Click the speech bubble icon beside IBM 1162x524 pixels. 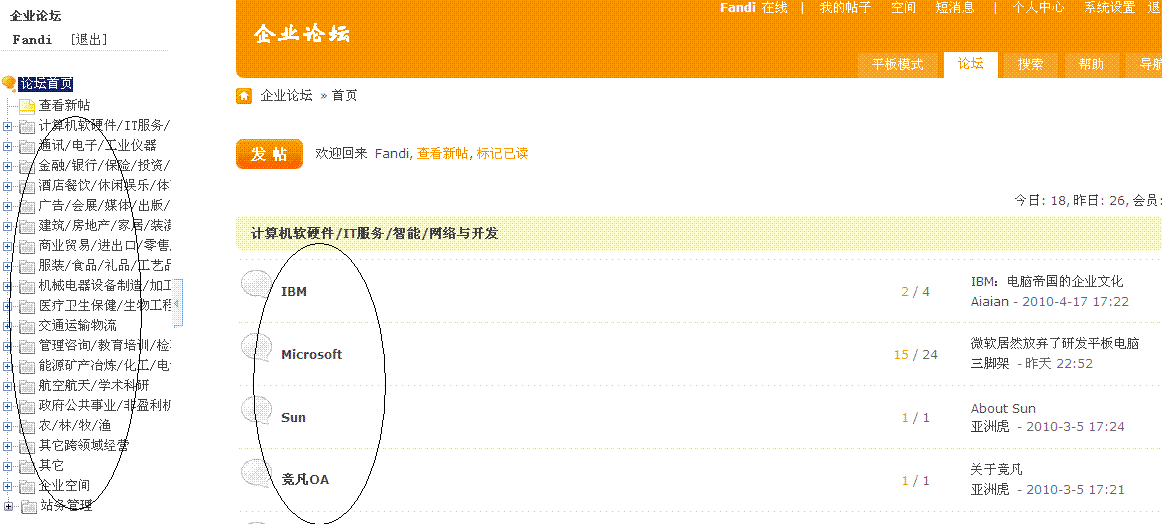(257, 286)
